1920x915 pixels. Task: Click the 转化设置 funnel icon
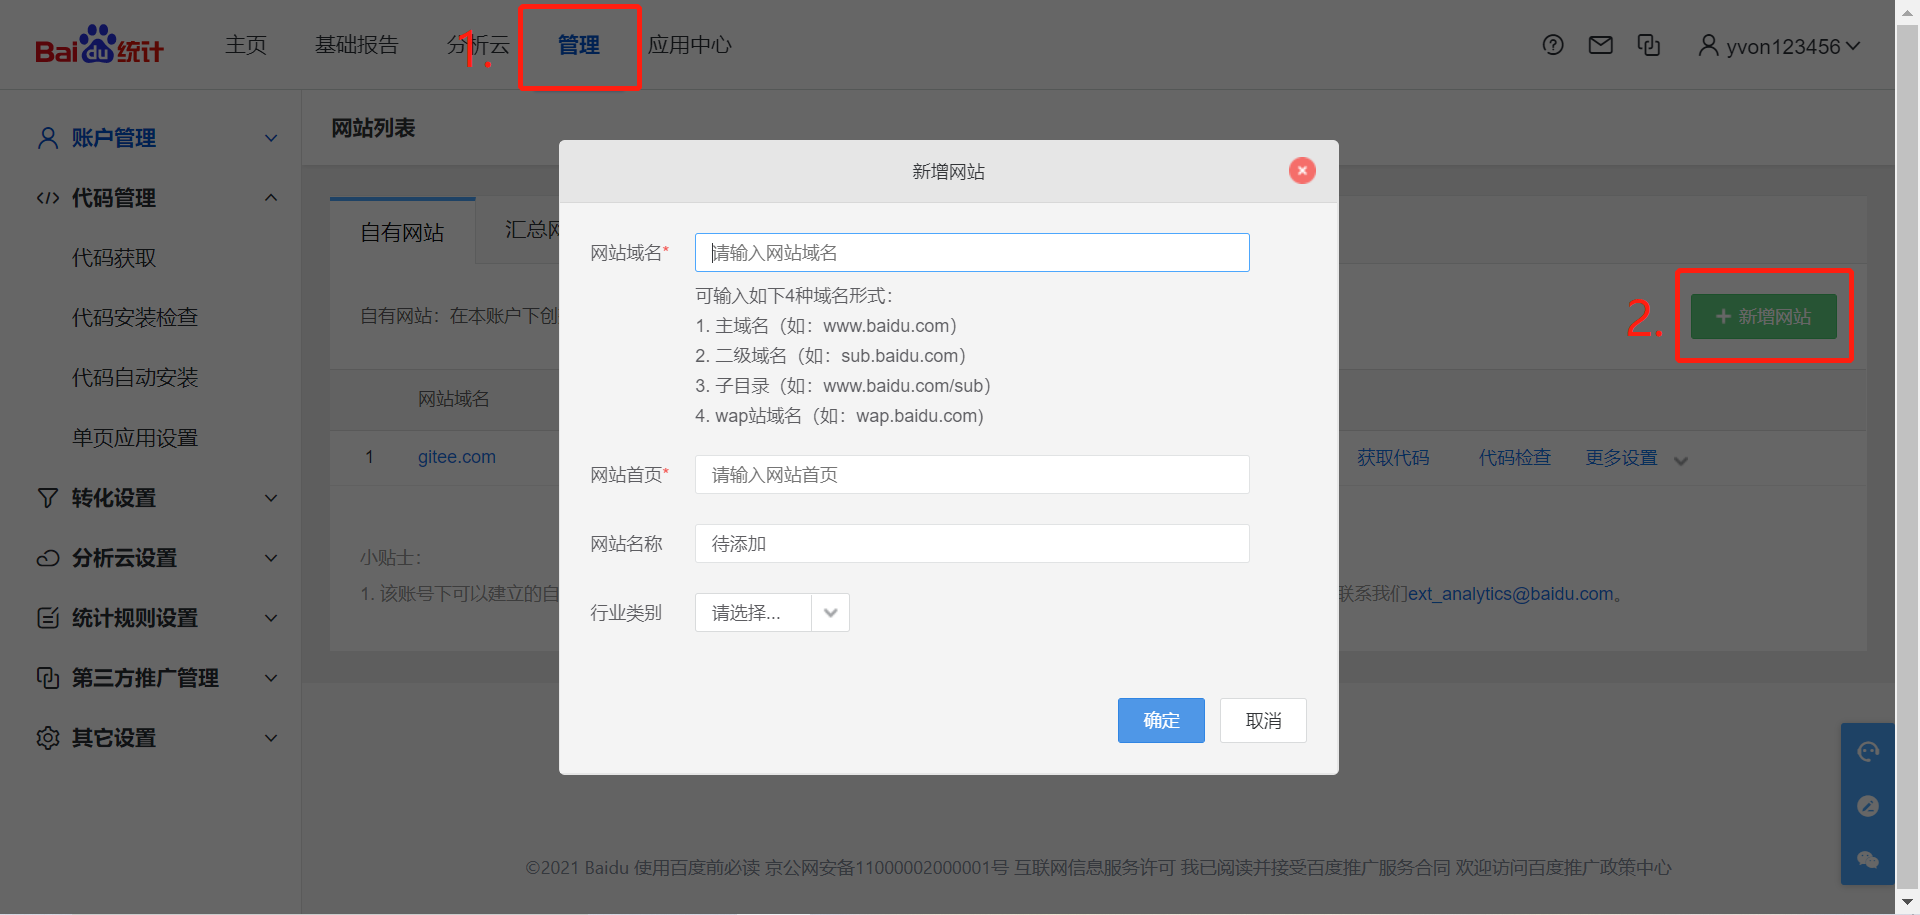[x=47, y=498]
